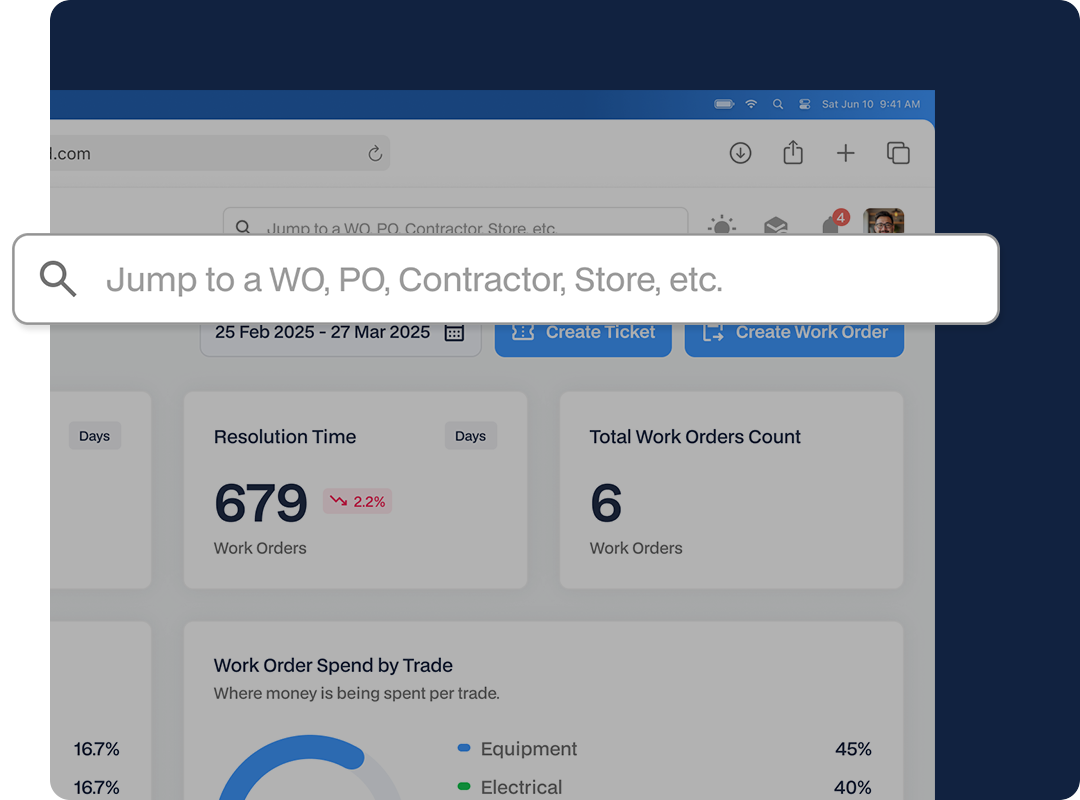1080x800 pixels.
Task: Click the Wi-Fi status menu
Action: pos(751,104)
